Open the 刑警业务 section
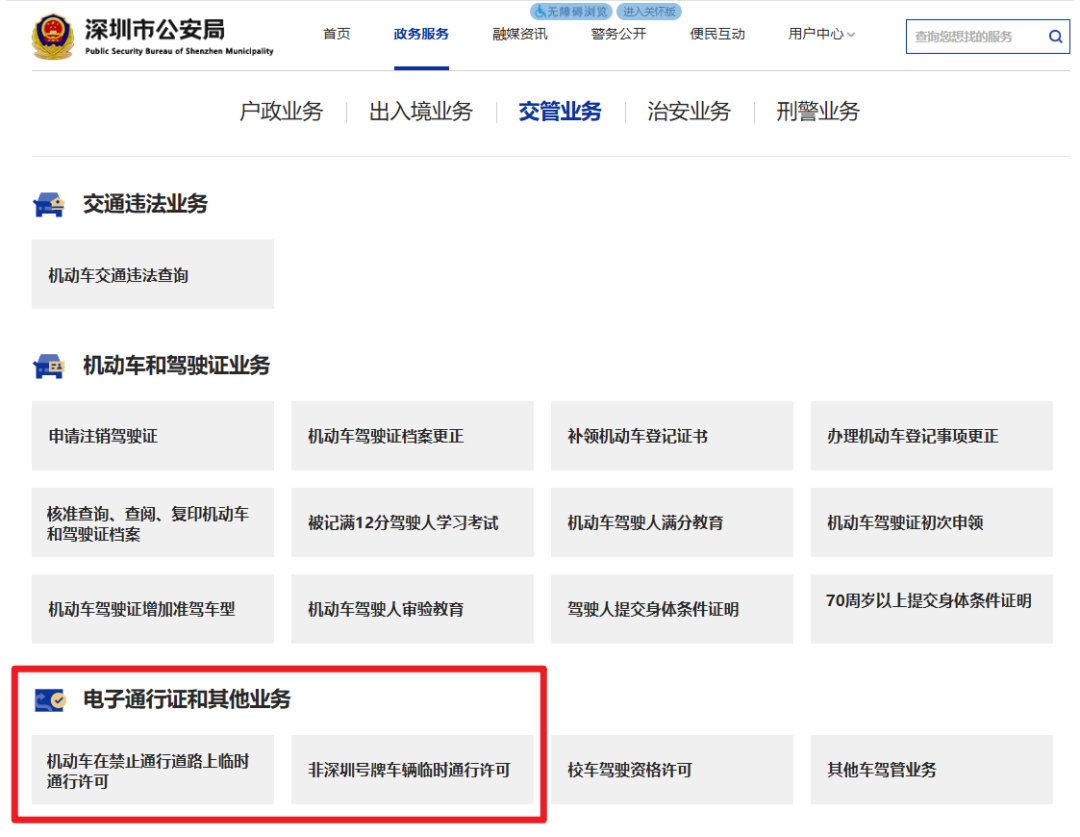This screenshot has height=837, width=1080. click(x=816, y=111)
